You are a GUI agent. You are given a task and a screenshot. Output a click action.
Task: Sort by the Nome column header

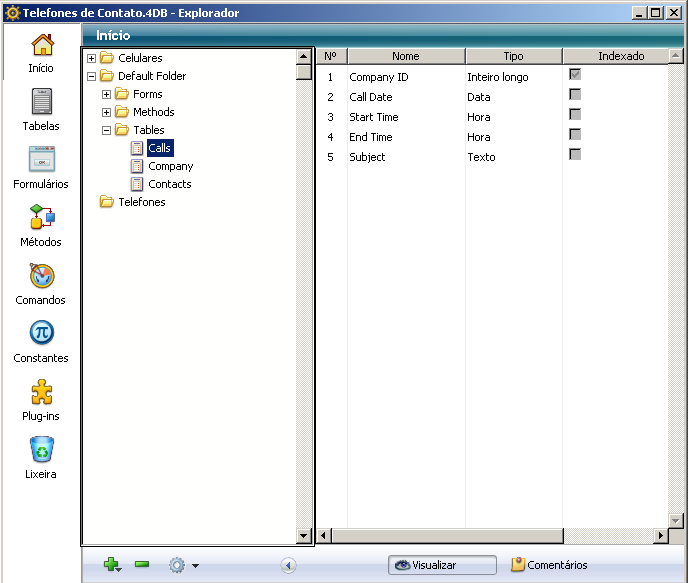[405, 56]
